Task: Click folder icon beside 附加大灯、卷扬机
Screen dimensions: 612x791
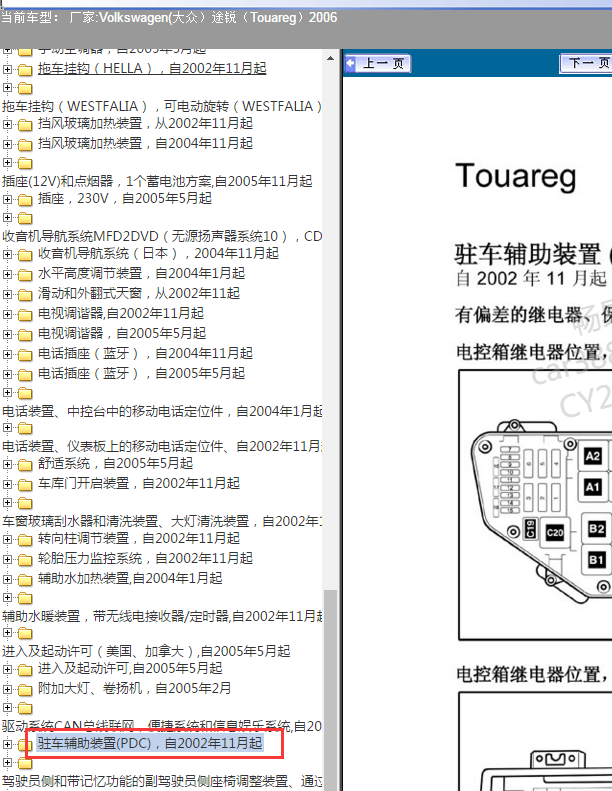Action: 25,690
